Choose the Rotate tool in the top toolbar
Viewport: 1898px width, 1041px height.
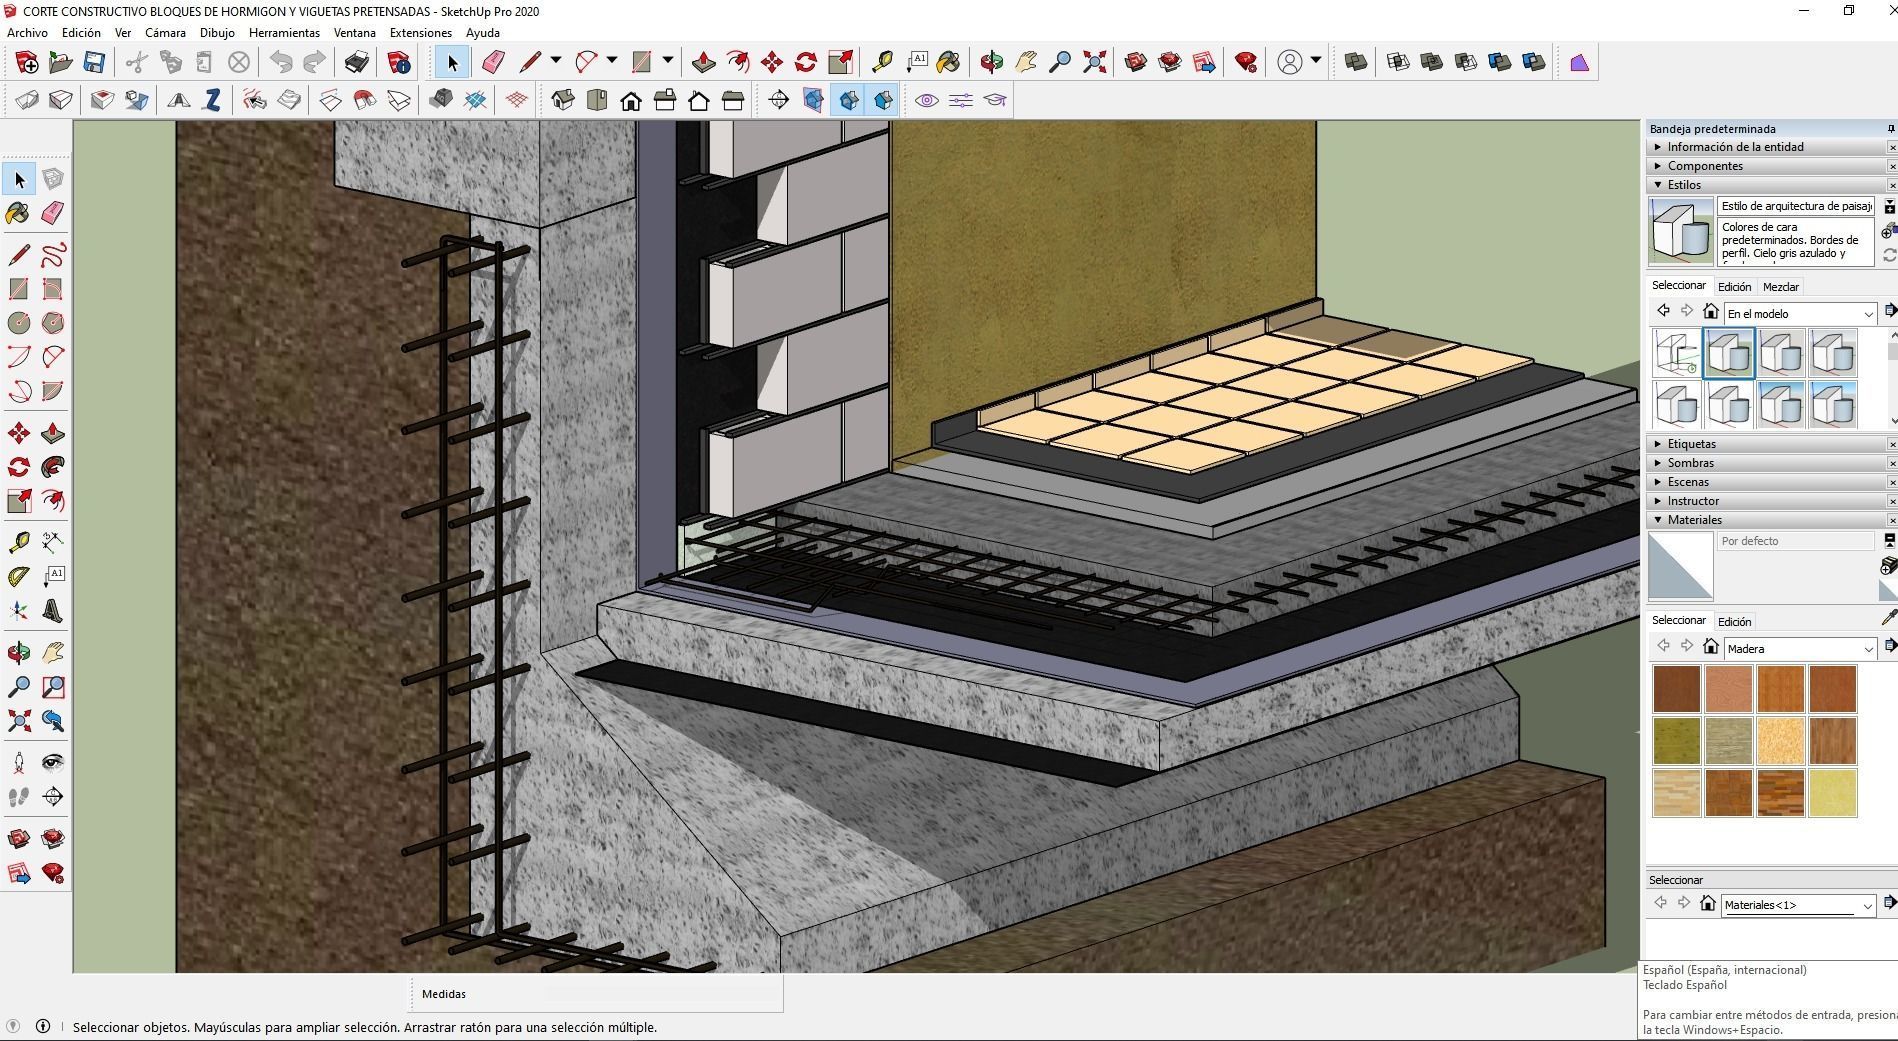806,62
